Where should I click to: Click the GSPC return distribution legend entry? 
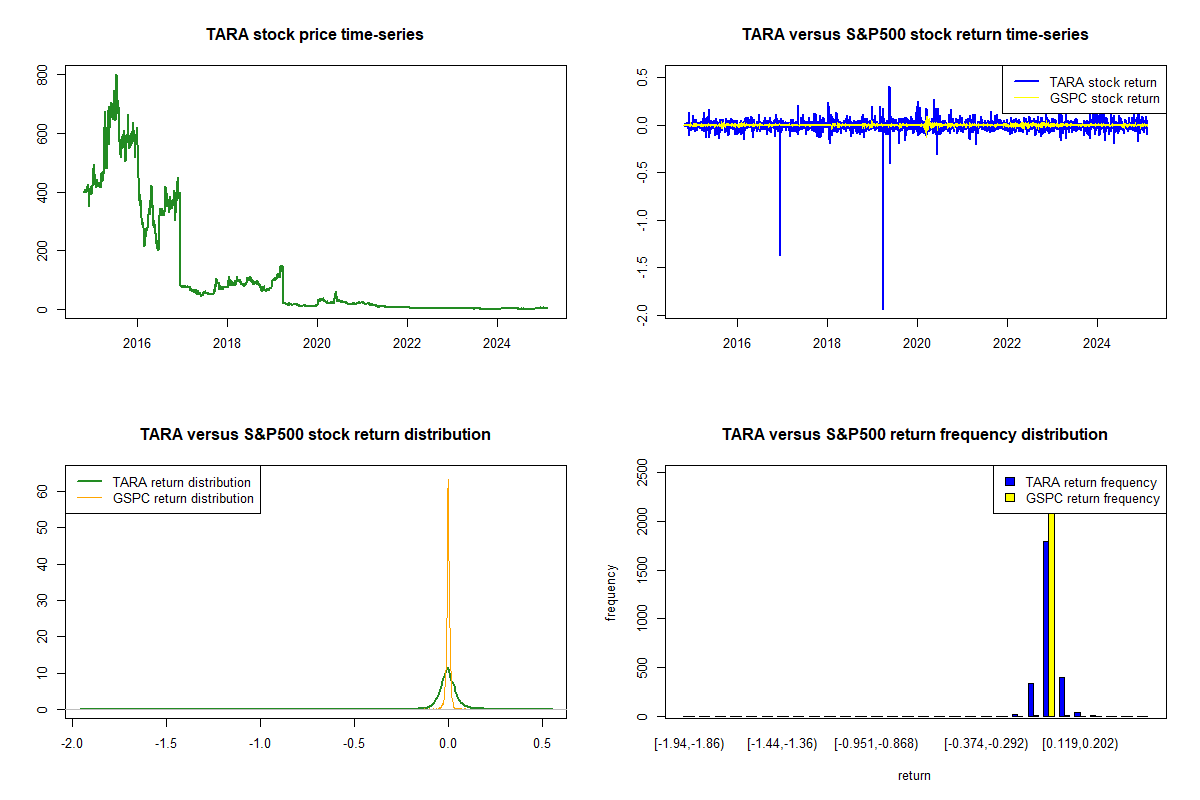(x=183, y=498)
